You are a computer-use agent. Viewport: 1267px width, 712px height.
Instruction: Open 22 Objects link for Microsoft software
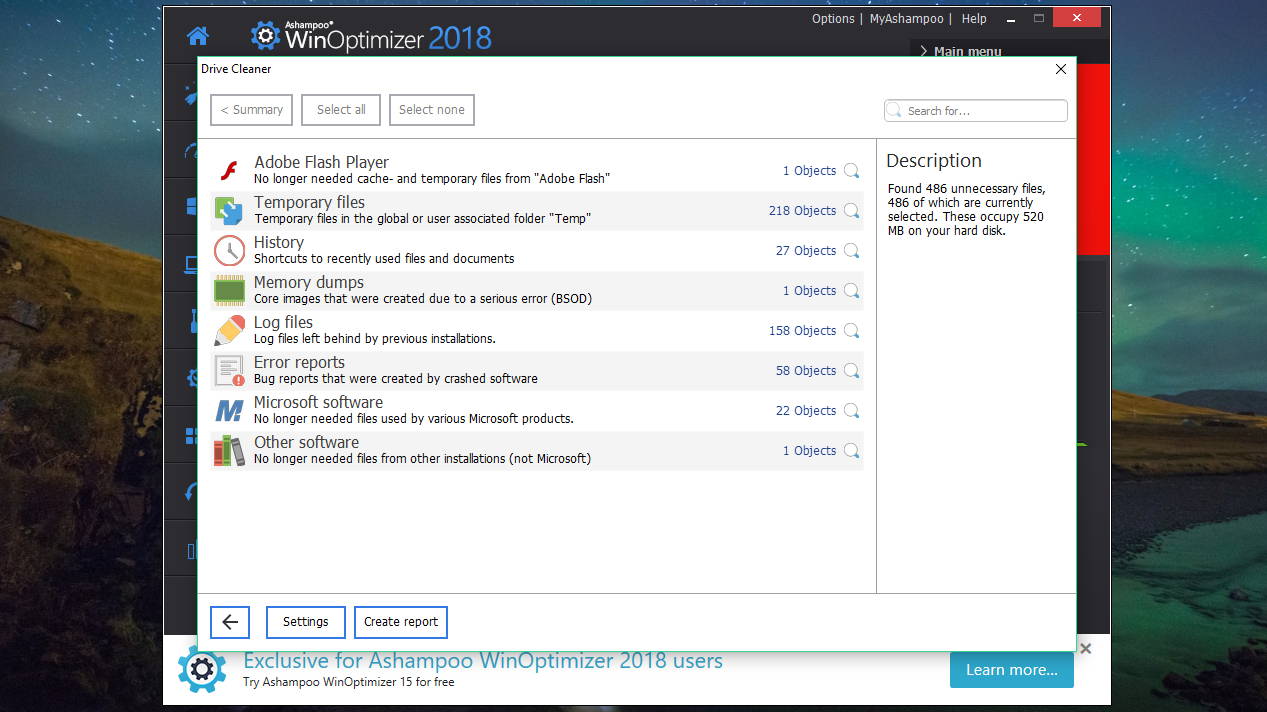pos(806,411)
